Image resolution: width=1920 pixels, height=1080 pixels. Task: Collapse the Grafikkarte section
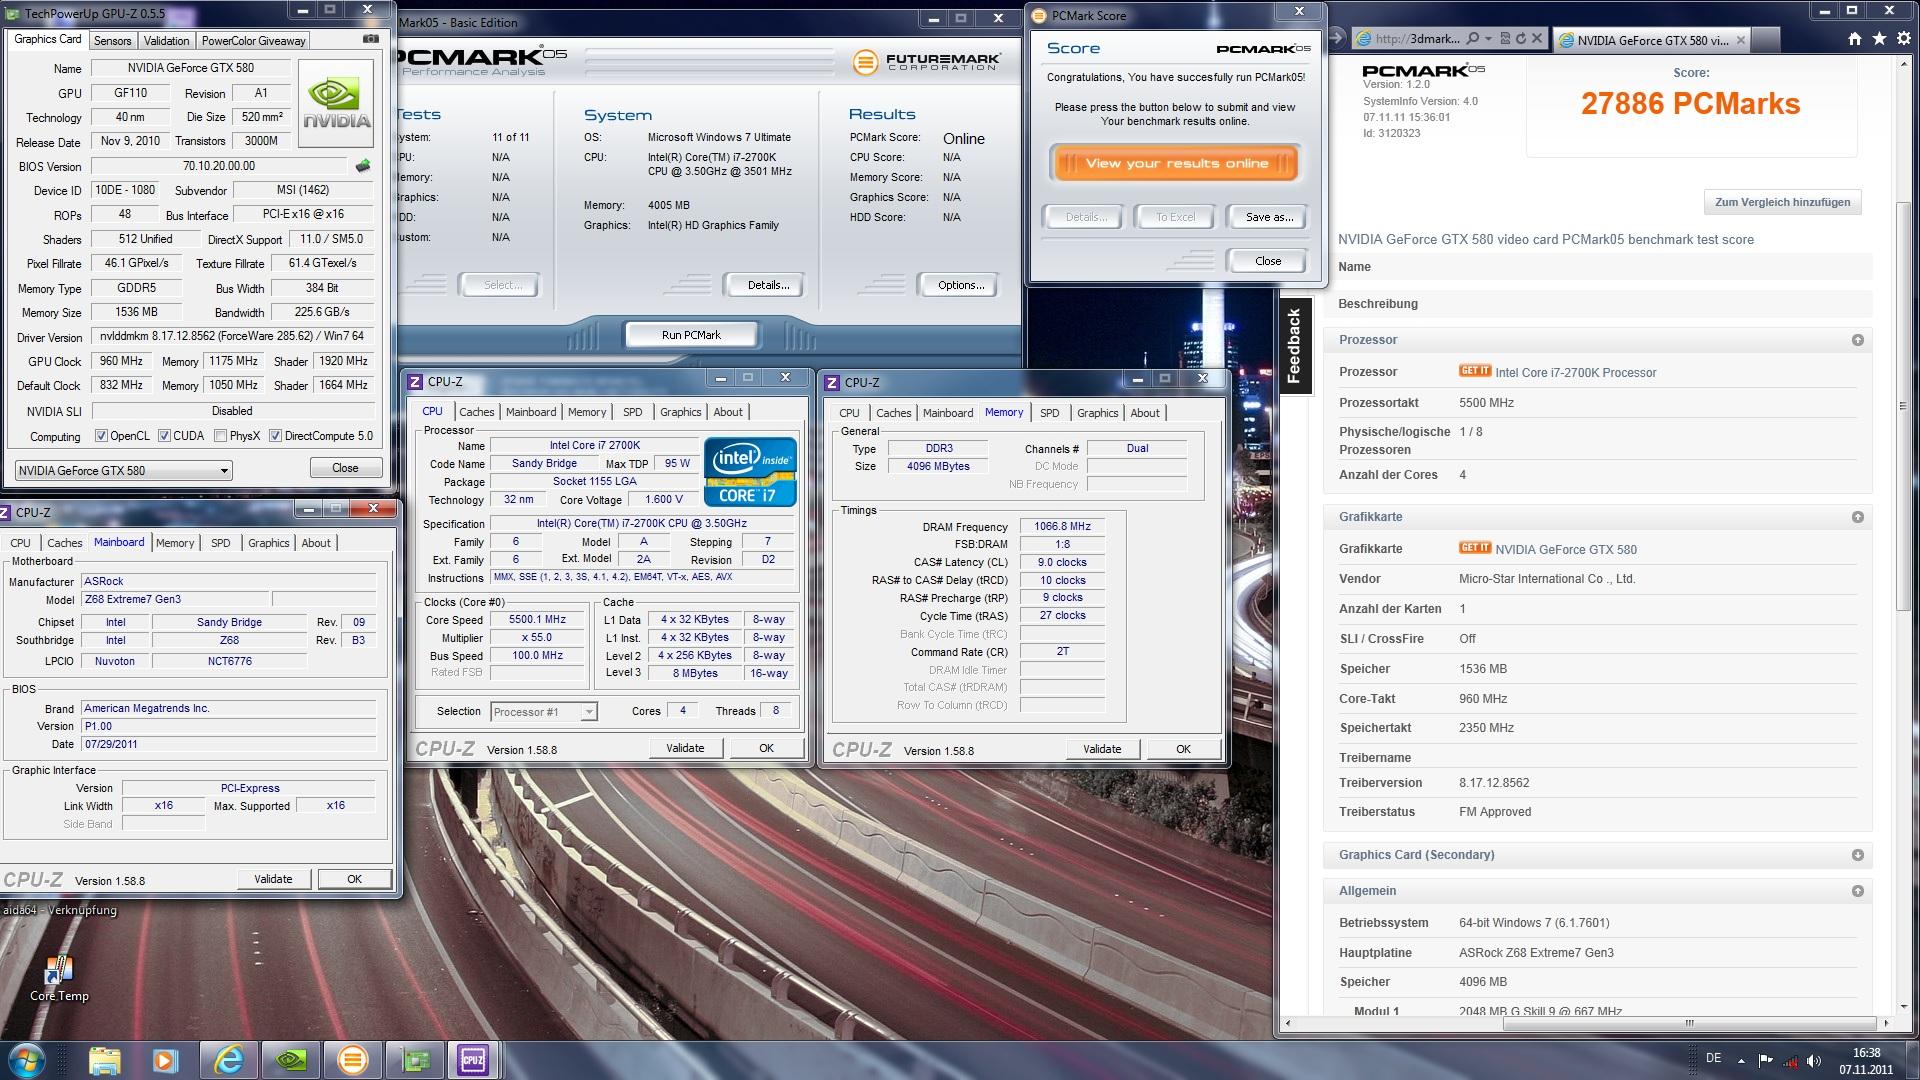click(1857, 517)
